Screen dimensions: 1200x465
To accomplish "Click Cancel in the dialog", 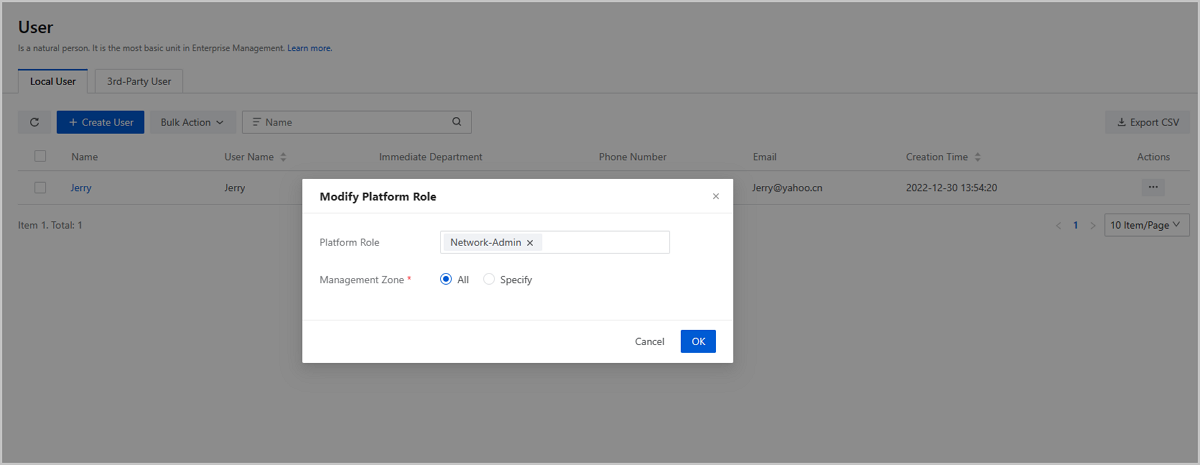I will 649,342.
